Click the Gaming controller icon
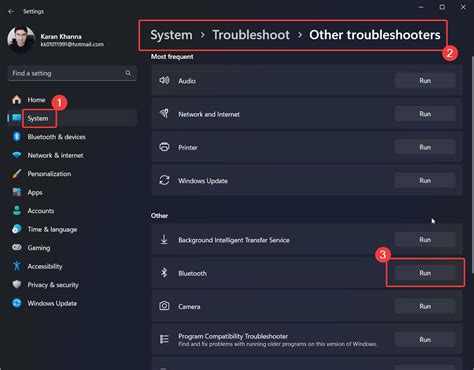Image resolution: width=474 pixels, height=370 pixels. 17,247
